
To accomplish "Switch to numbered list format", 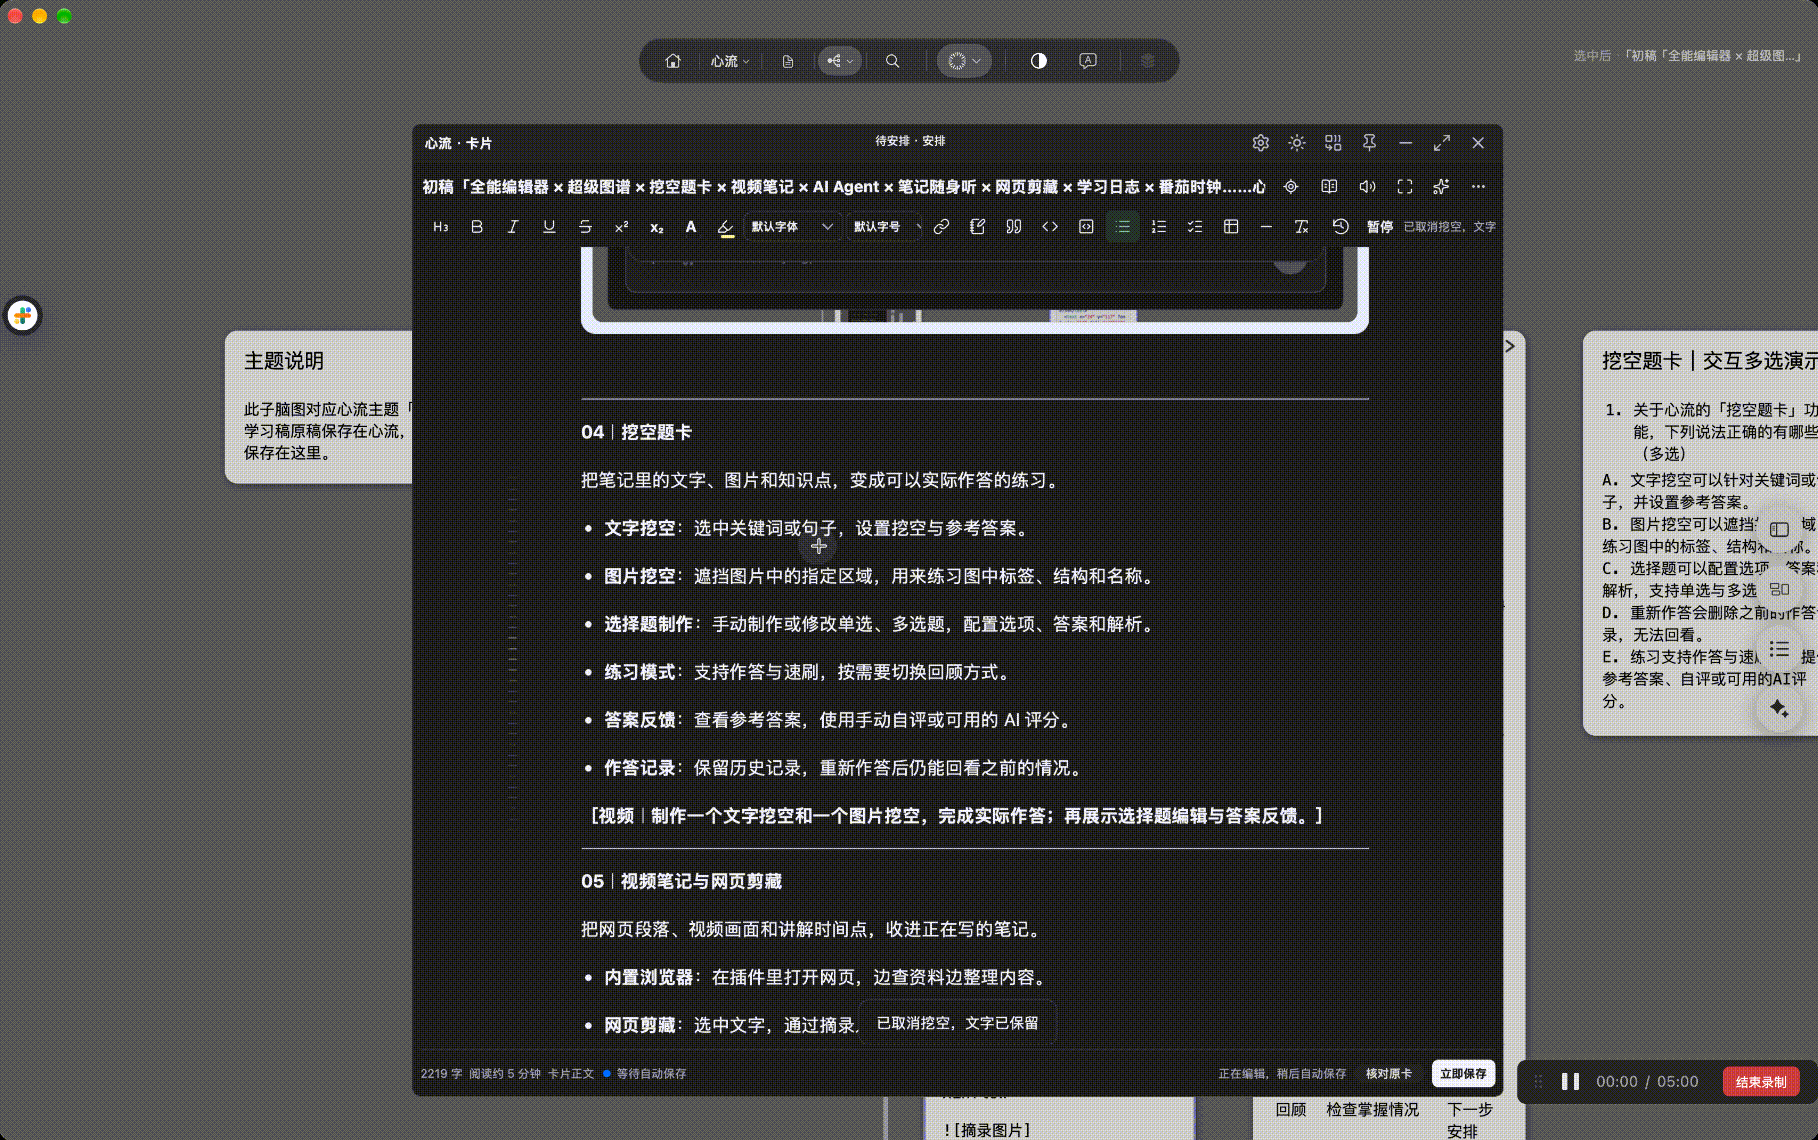I will tap(1159, 227).
